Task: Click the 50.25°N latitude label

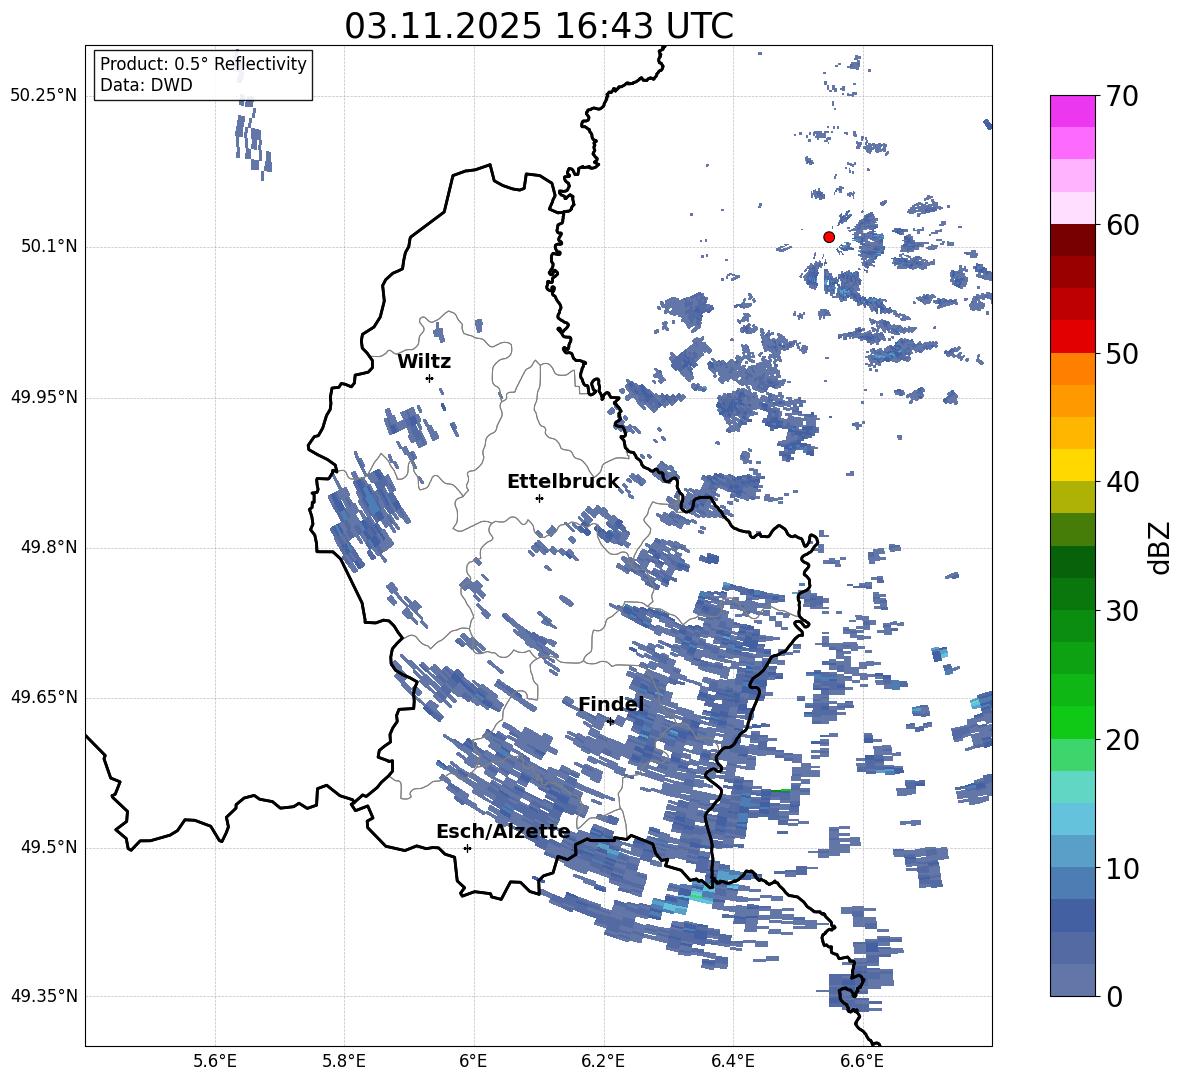Action: [x=44, y=96]
